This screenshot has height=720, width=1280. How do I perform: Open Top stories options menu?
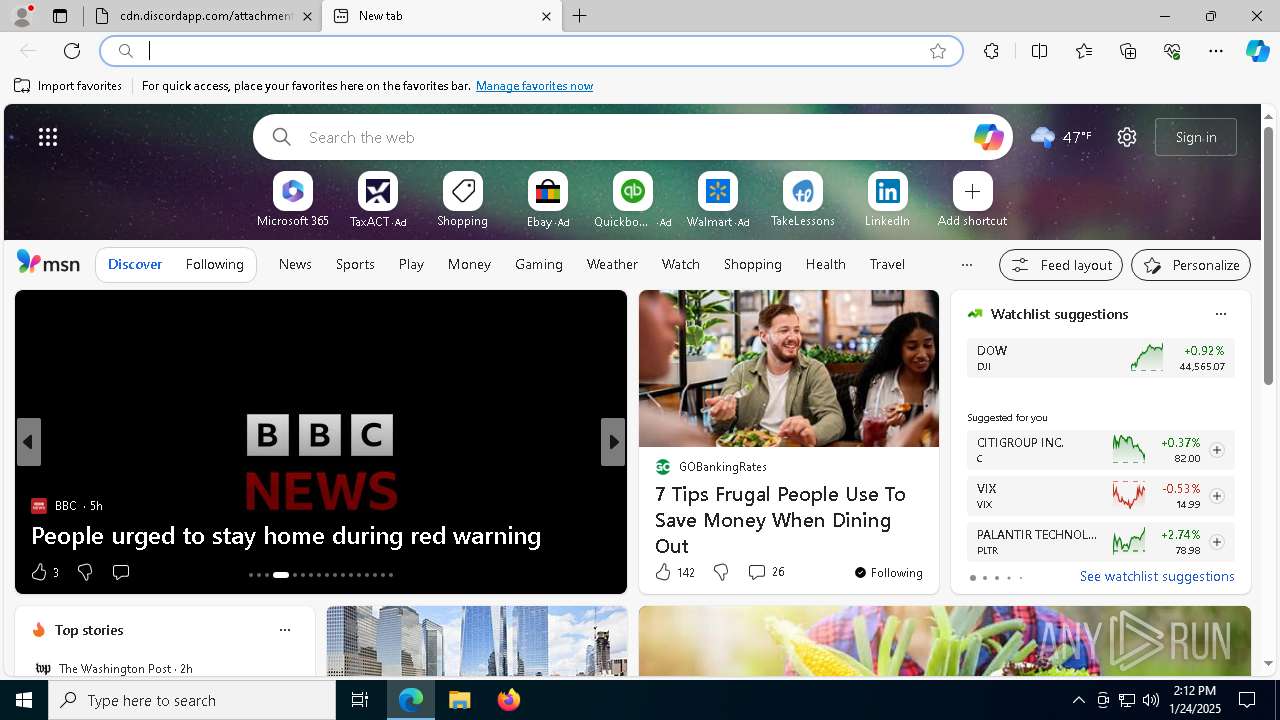(x=285, y=630)
